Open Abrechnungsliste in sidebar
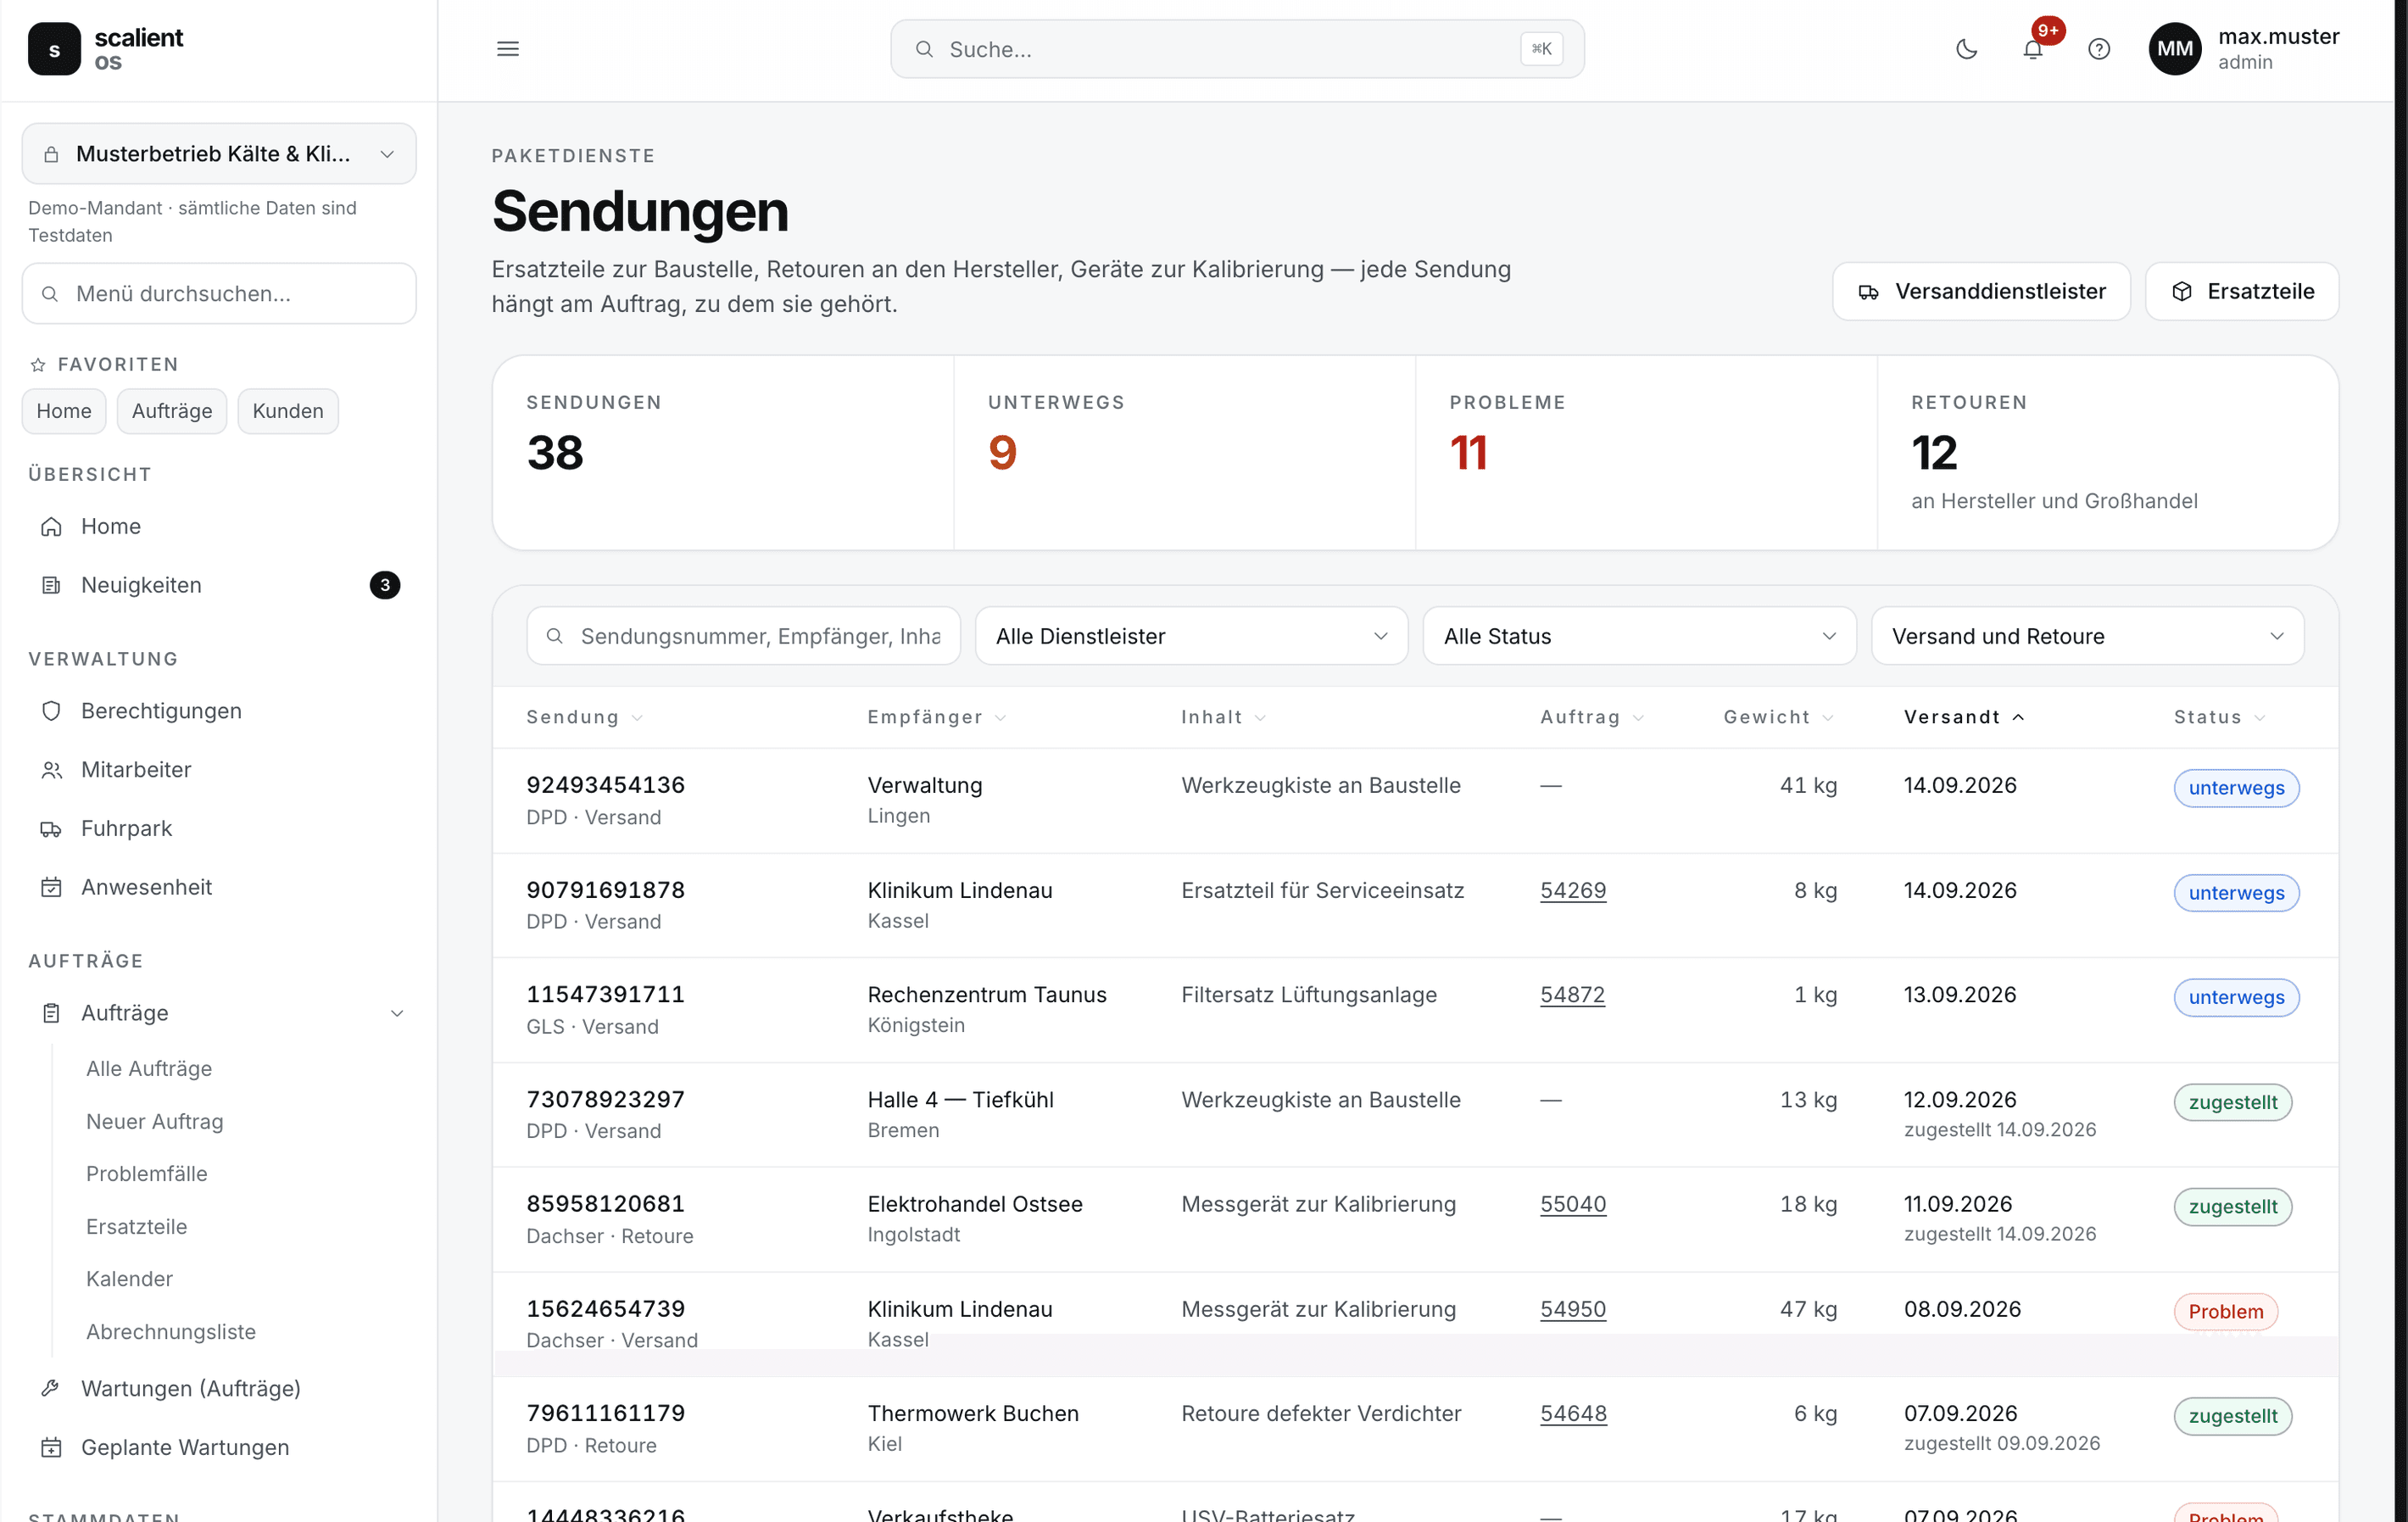 tap(171, 1332)
